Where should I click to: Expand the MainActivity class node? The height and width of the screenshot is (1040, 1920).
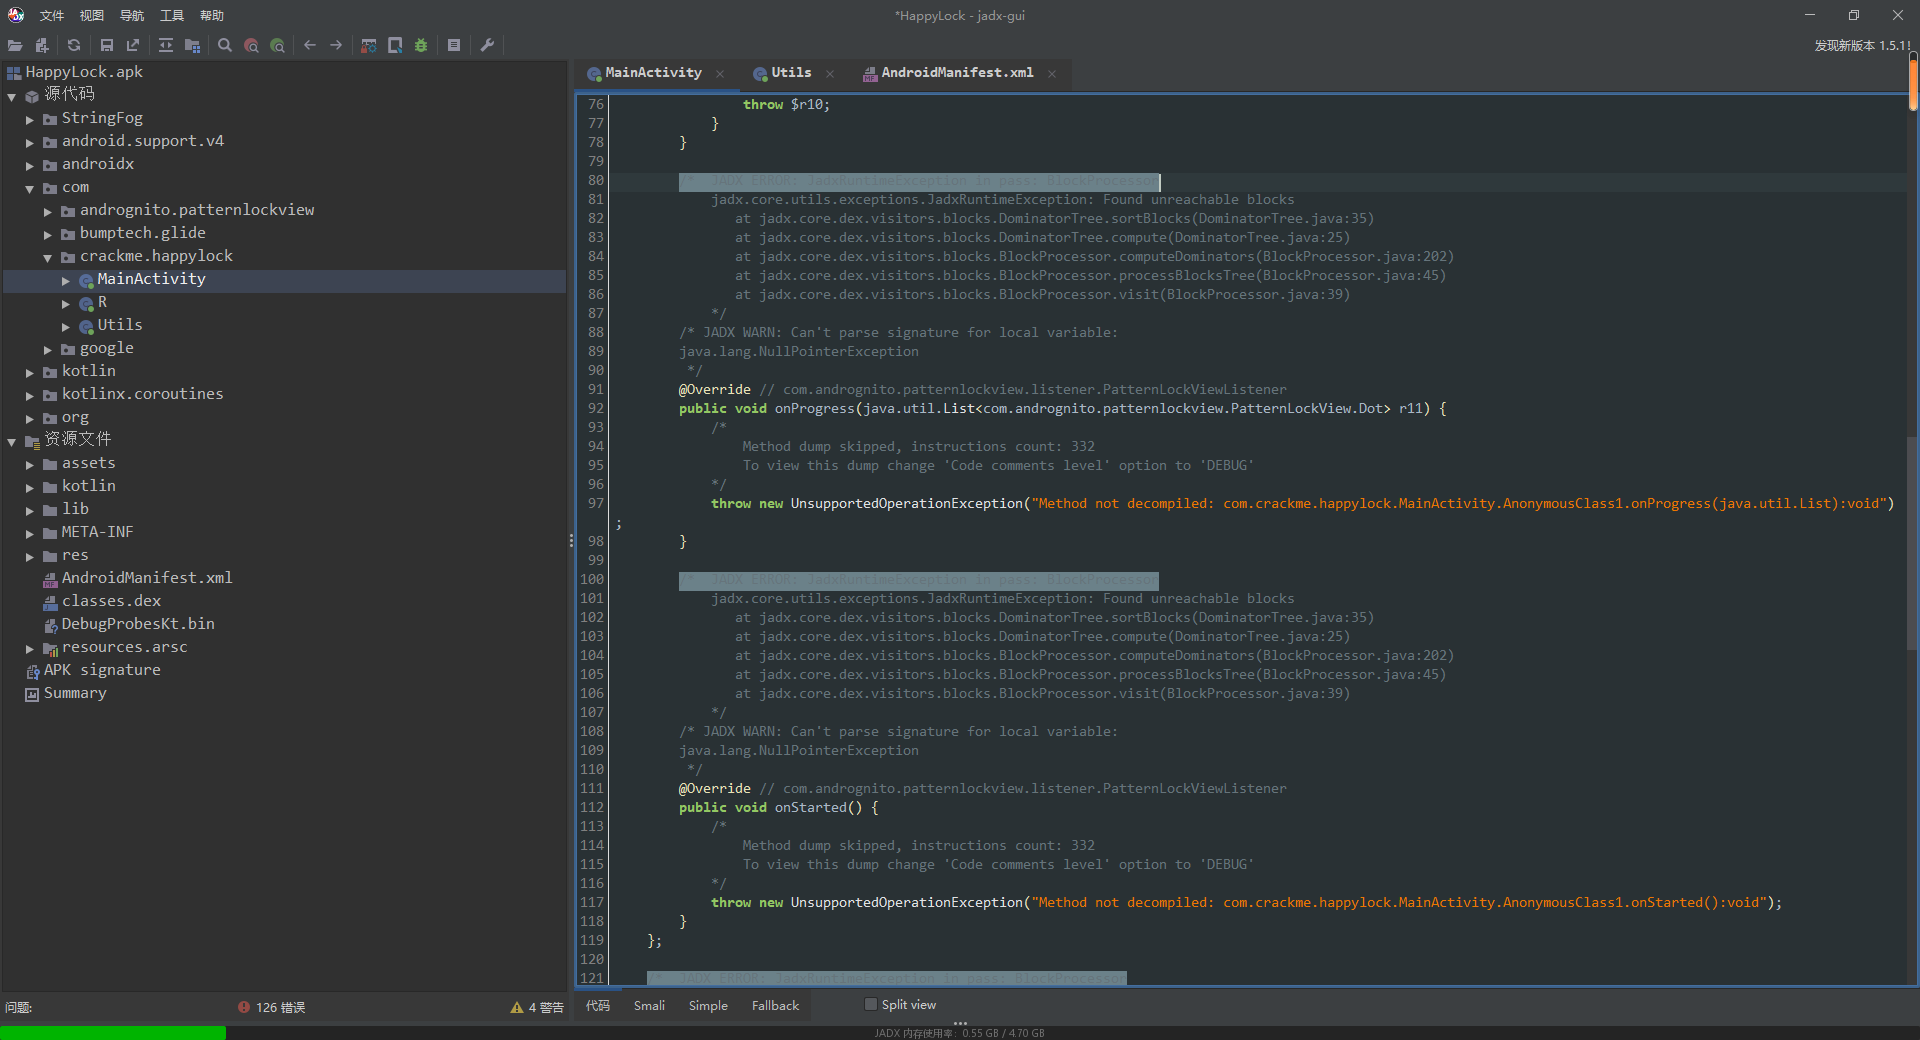tap(66, 280)
